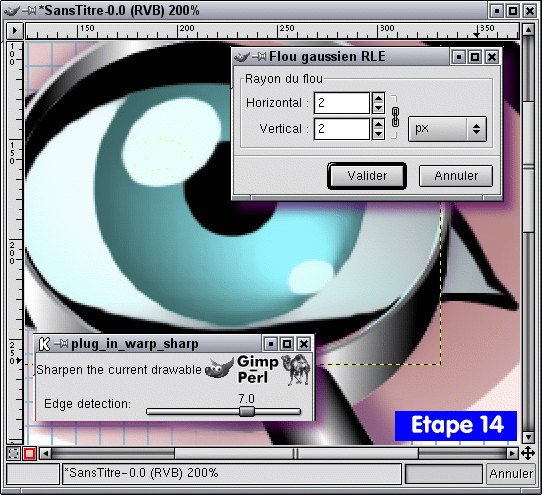Click the status bar Annuler button
Image resolution: width=542 pixels, height=495 pixels.
511,474
